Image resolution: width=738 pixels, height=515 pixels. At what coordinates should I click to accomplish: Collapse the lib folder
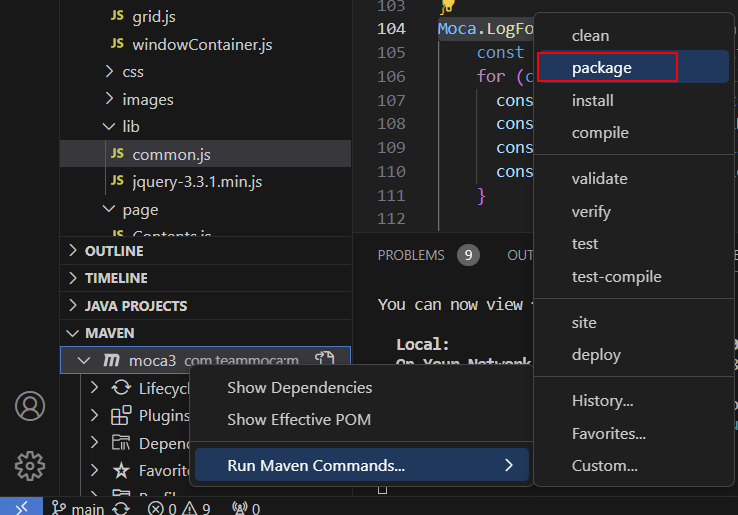coord(109,127)
